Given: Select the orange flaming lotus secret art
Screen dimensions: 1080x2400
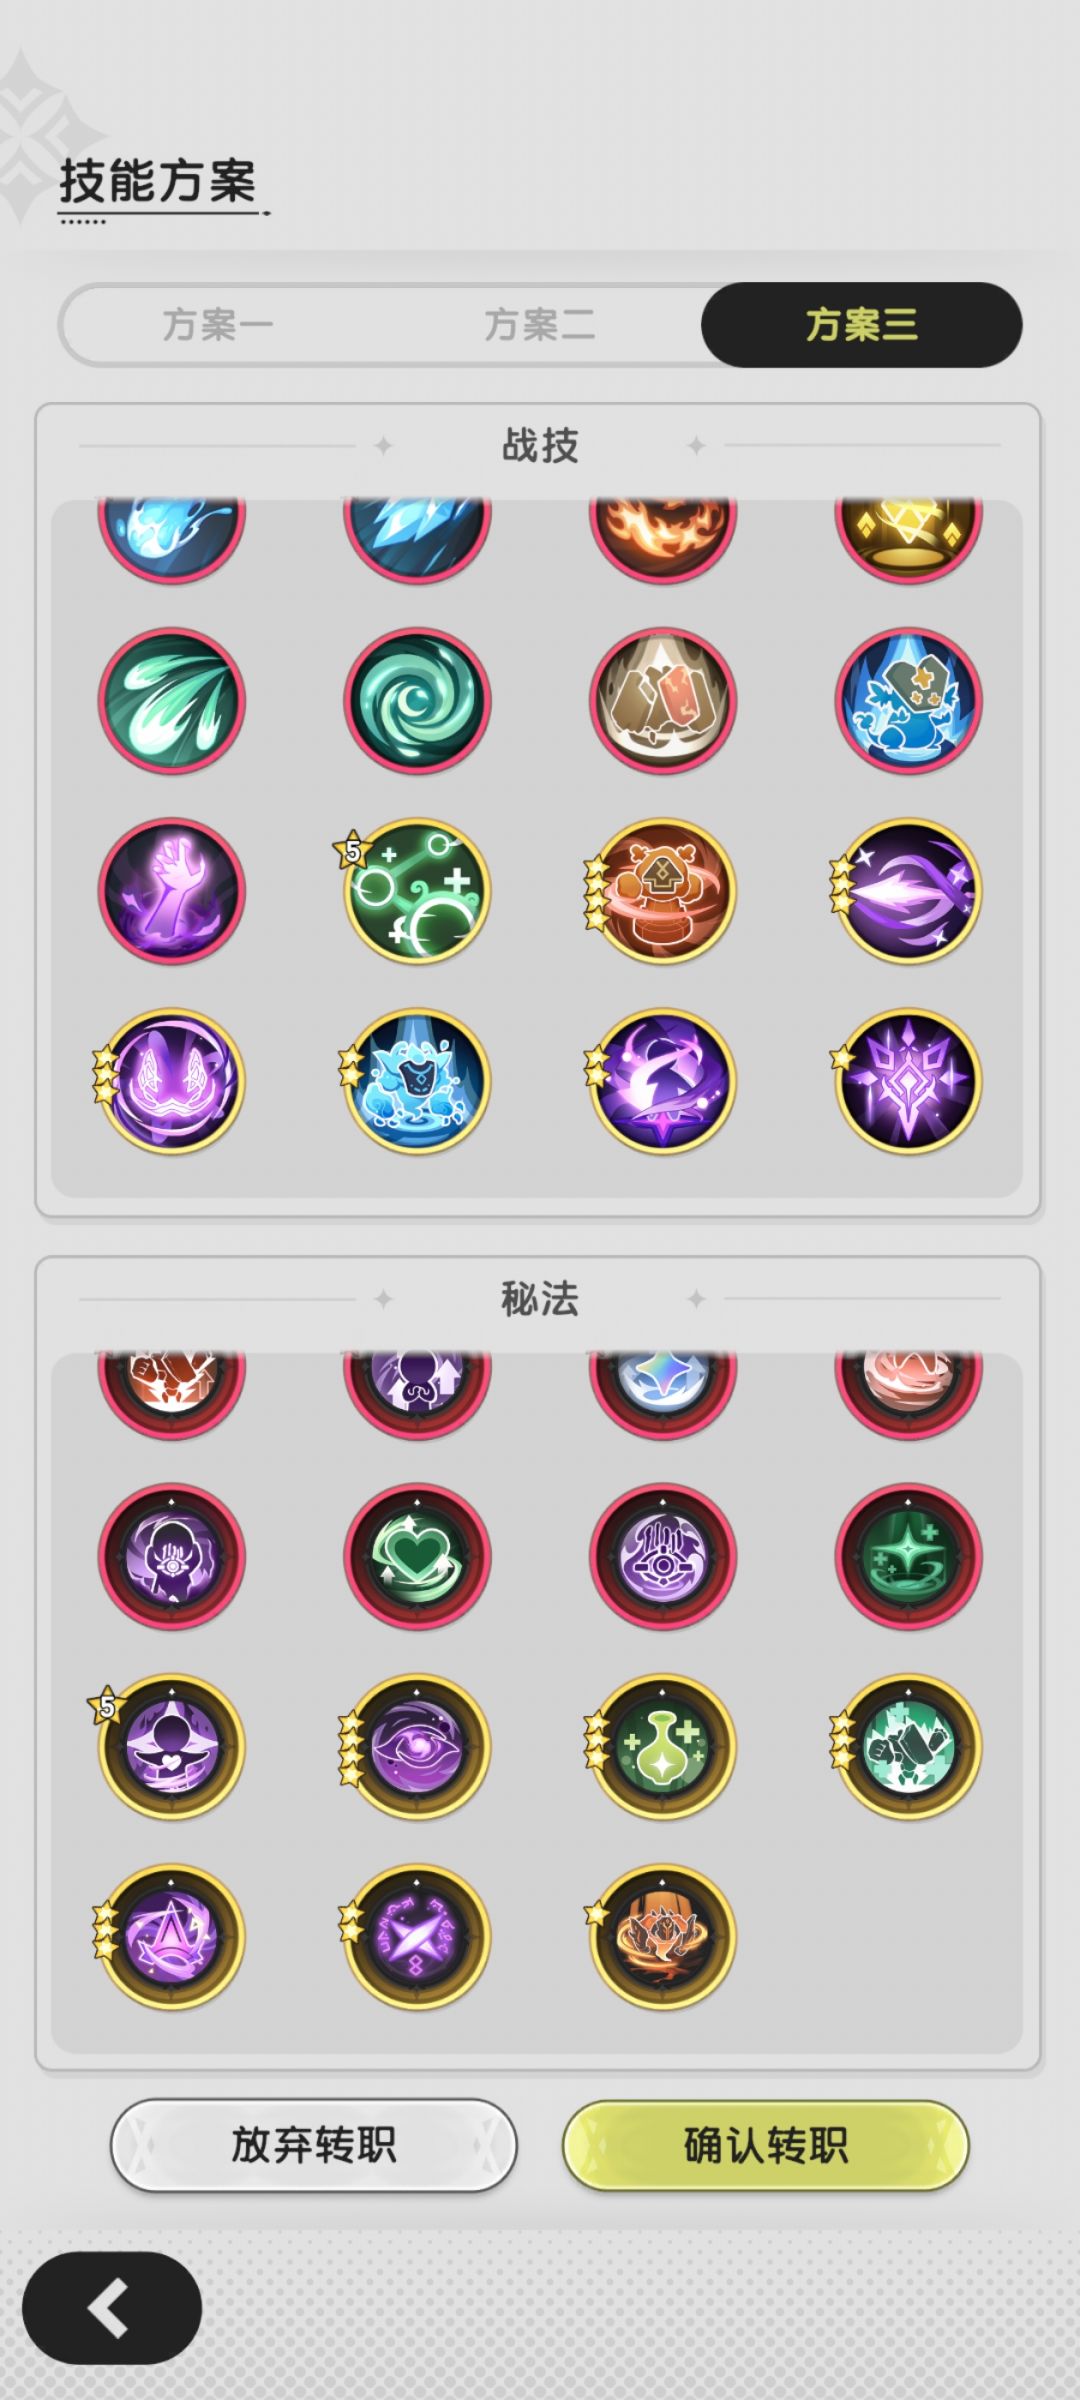Looking at the screenshot, I should 662,1936.
